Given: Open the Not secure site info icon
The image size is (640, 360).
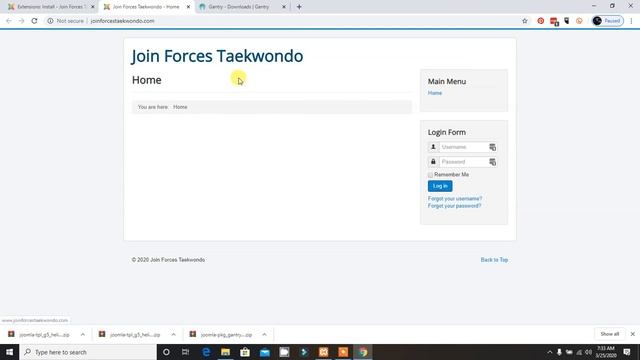Looking at the screenshot, I should [50, 21].
